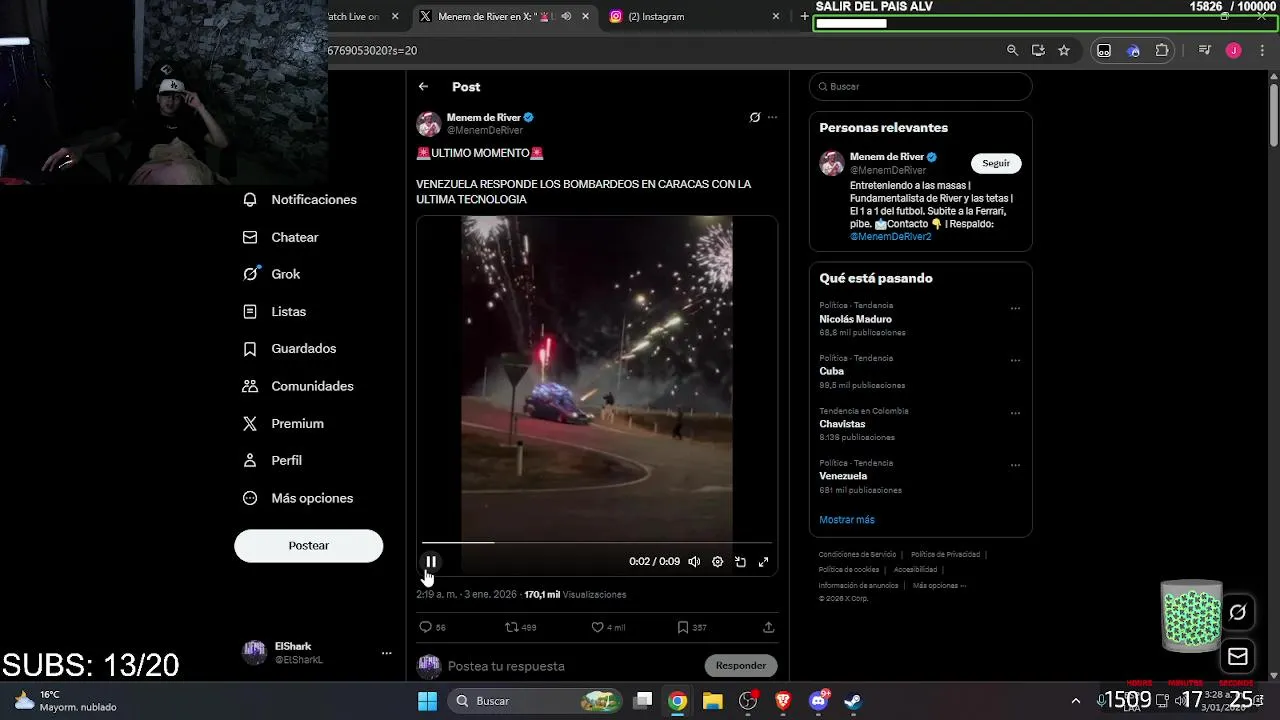This screenshot has width=1280, height=720.
Task: Go back using the Post arrow
Action: 423,87
